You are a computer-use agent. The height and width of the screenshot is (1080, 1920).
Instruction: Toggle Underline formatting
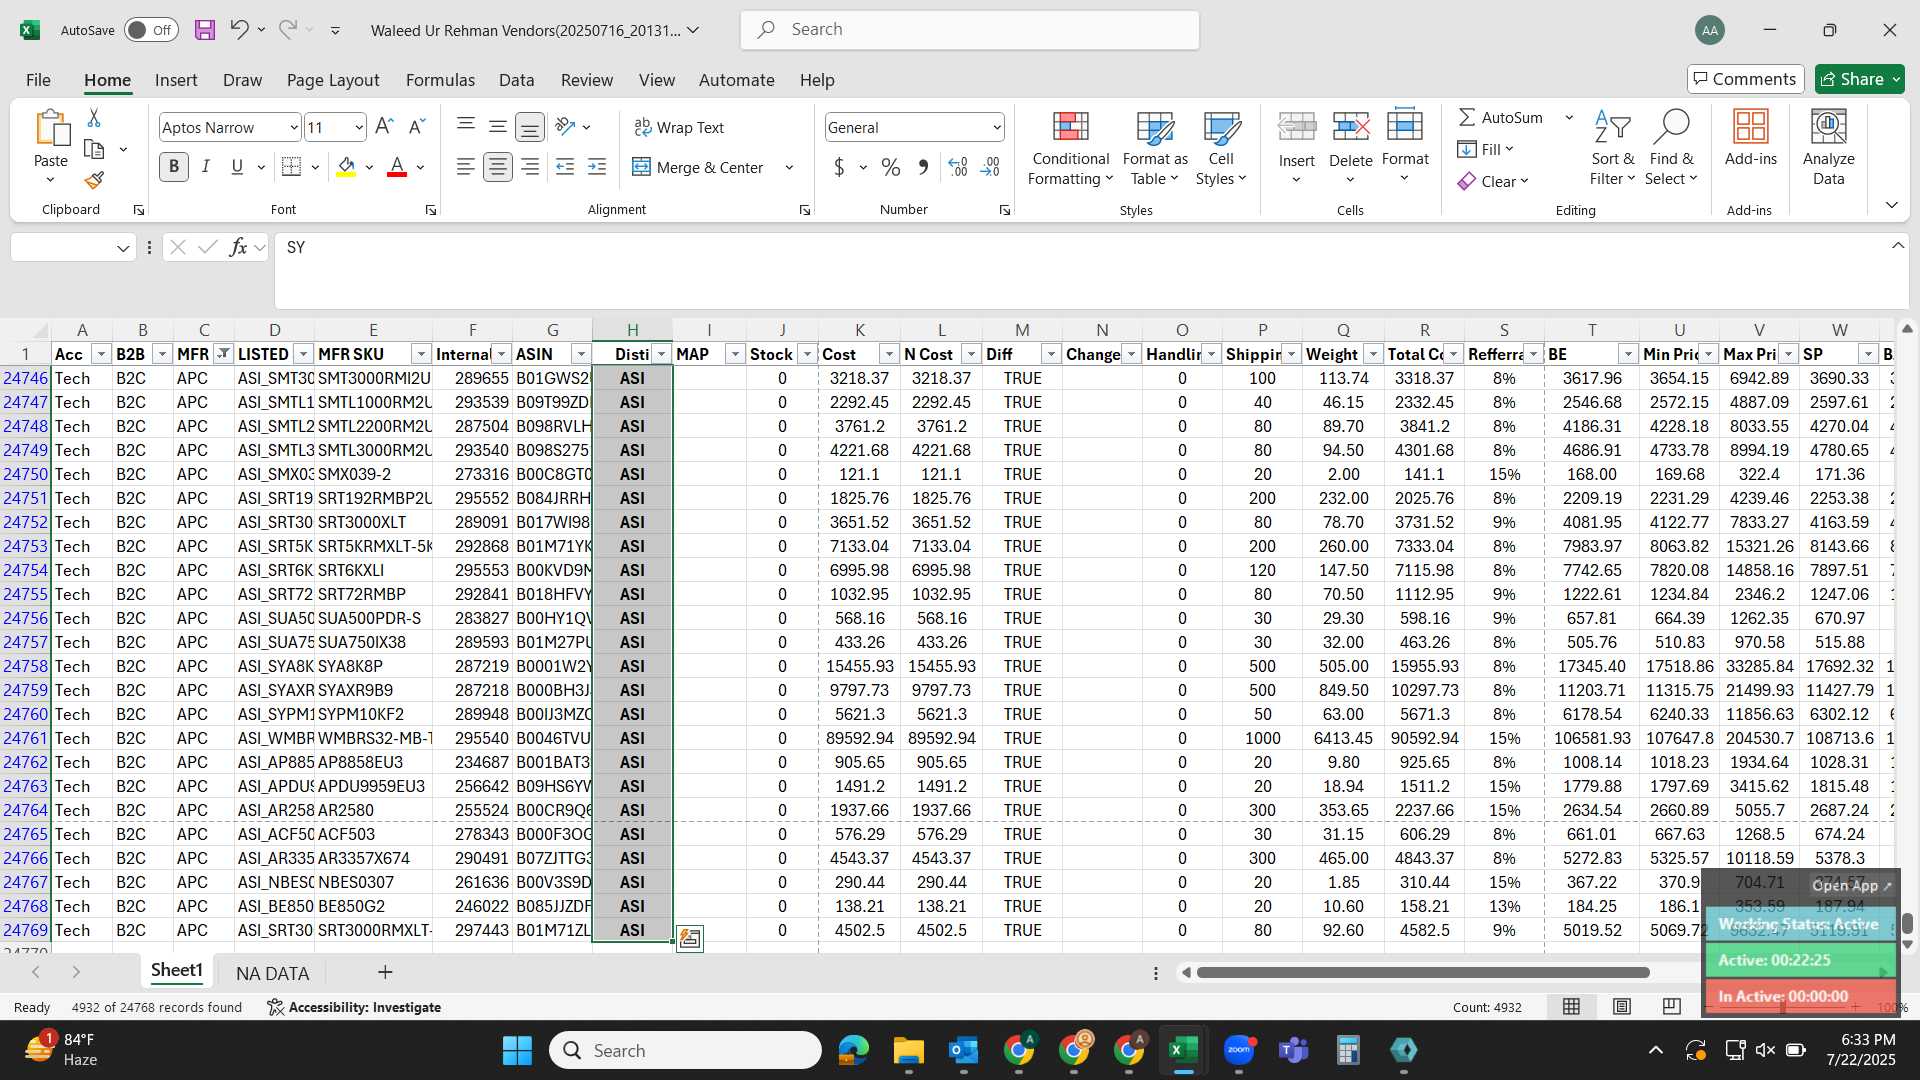click(x=237, y=167)
